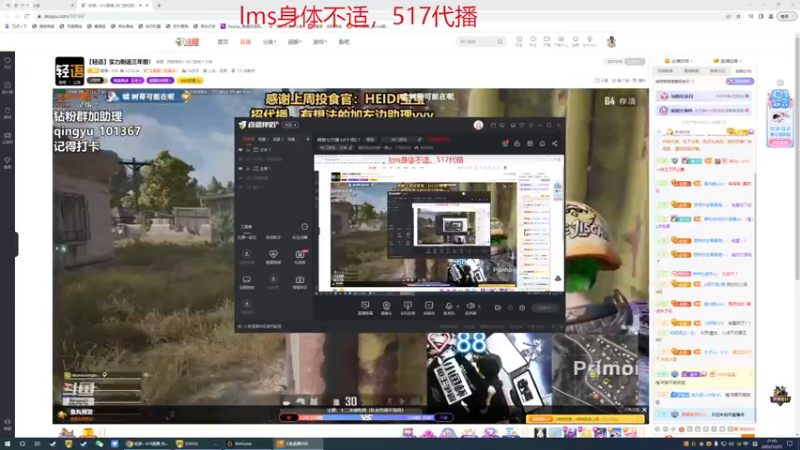The width and height of the screenshot is (800, 450).
Task: Open the start-streaming camera icon in header
Action: tap(546, 41)
